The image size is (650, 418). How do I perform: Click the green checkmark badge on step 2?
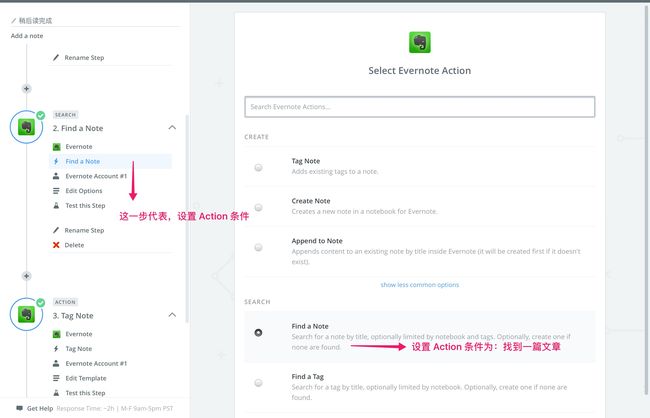tap(40, 115)
